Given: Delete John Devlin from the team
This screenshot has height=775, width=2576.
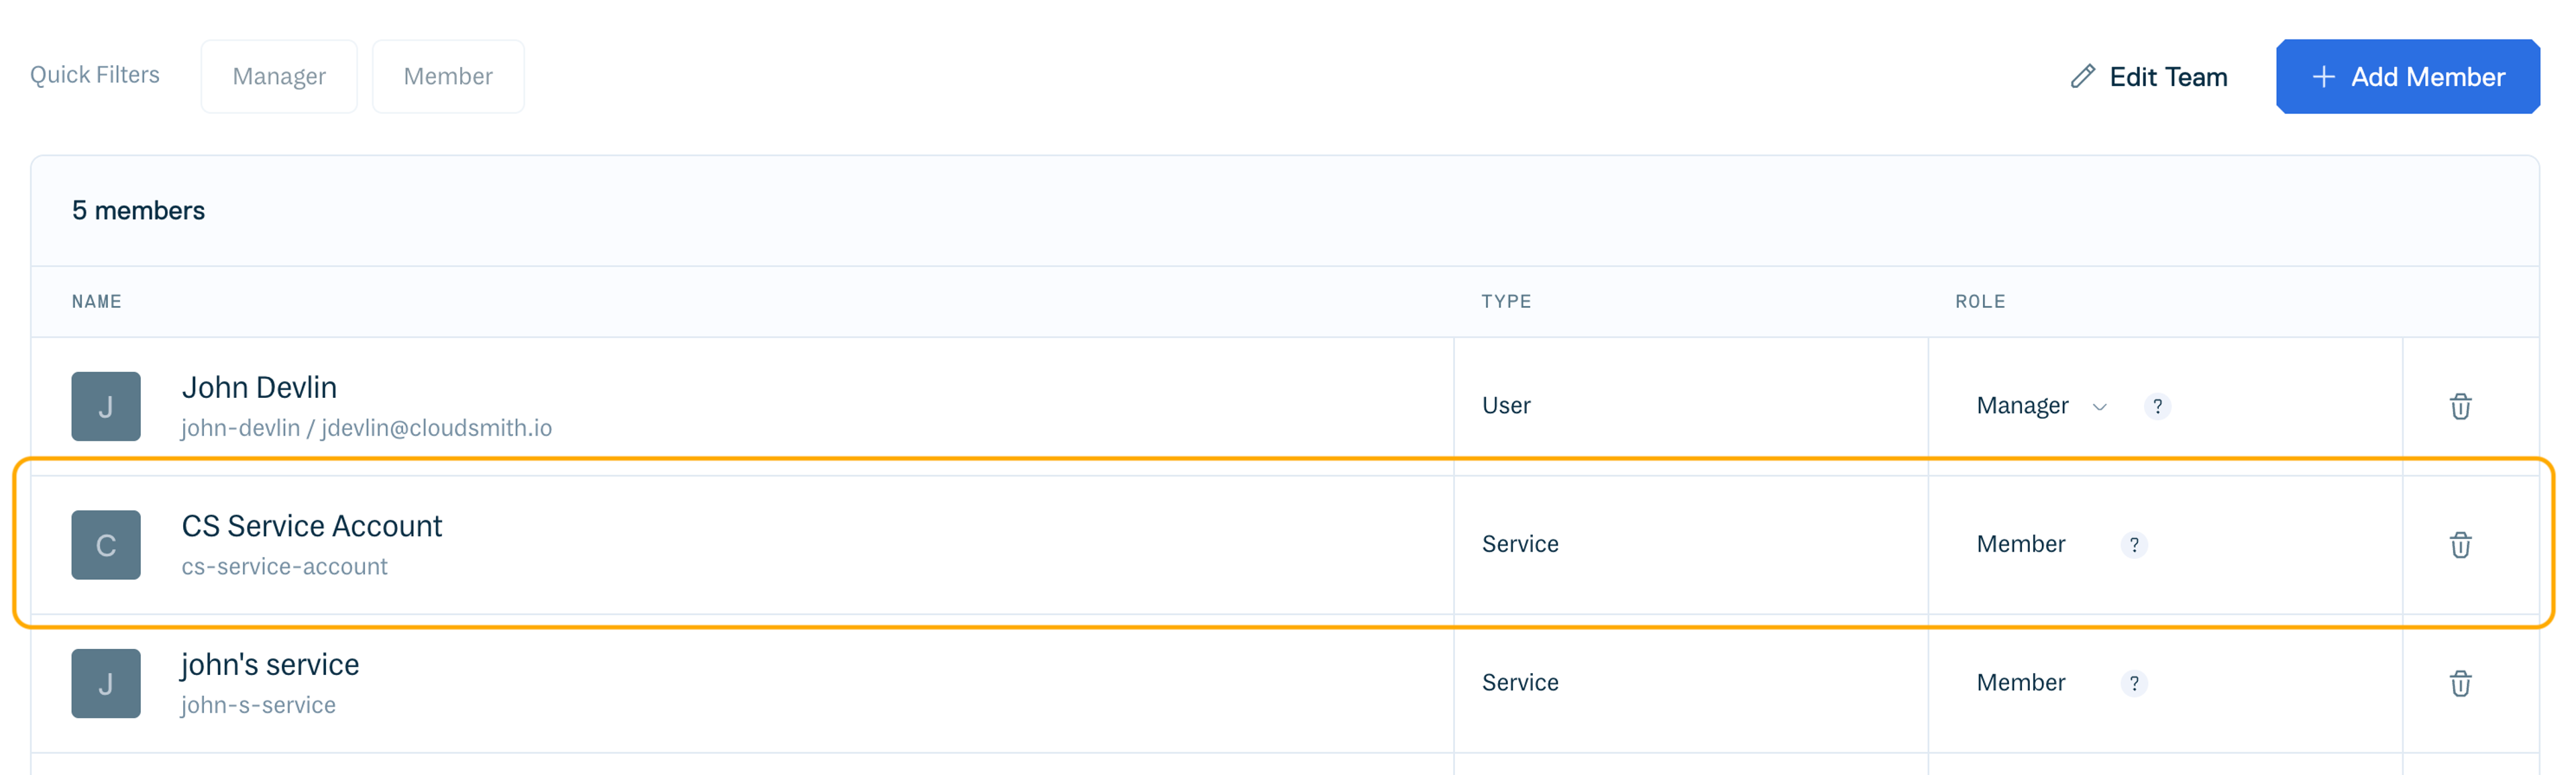Looking at the screenshot, I should (x=2460, y=406).
